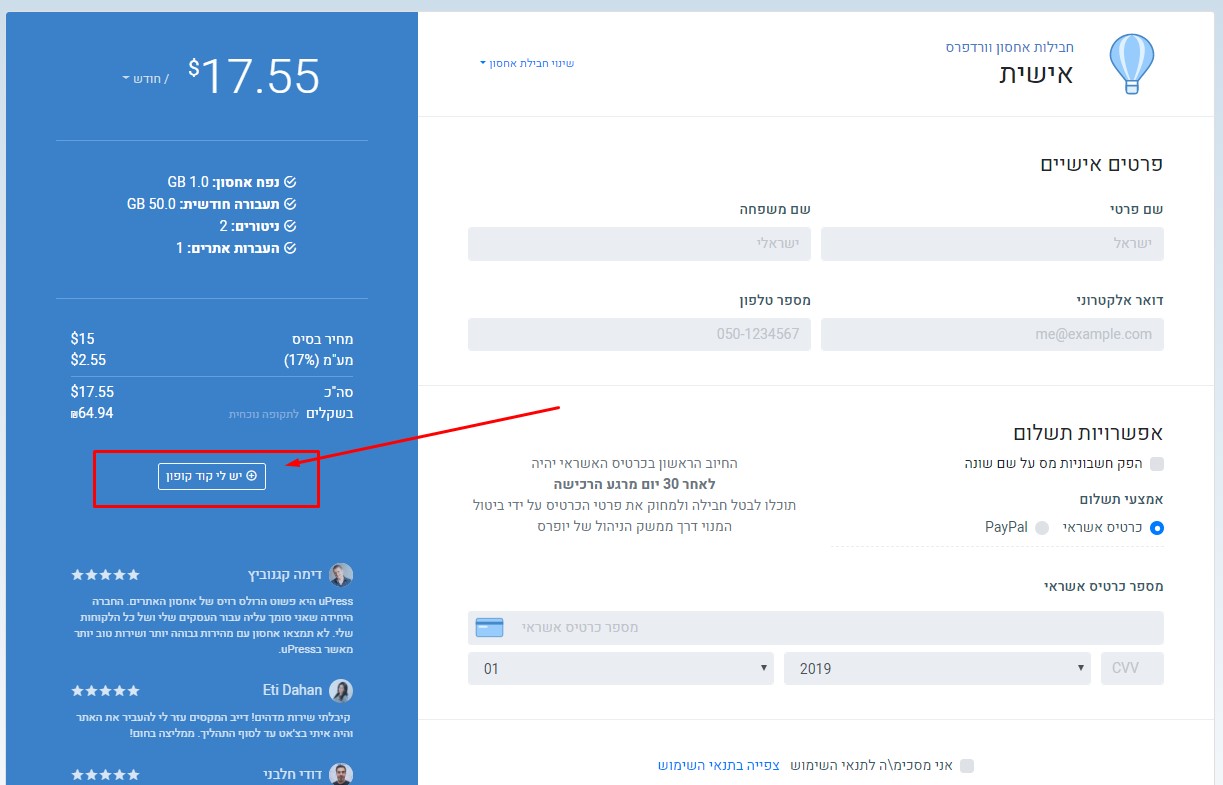The width and height of the screenshot is (1223, 785).
Task: Click the יש לי קוד קופון button
Action: 212,477
